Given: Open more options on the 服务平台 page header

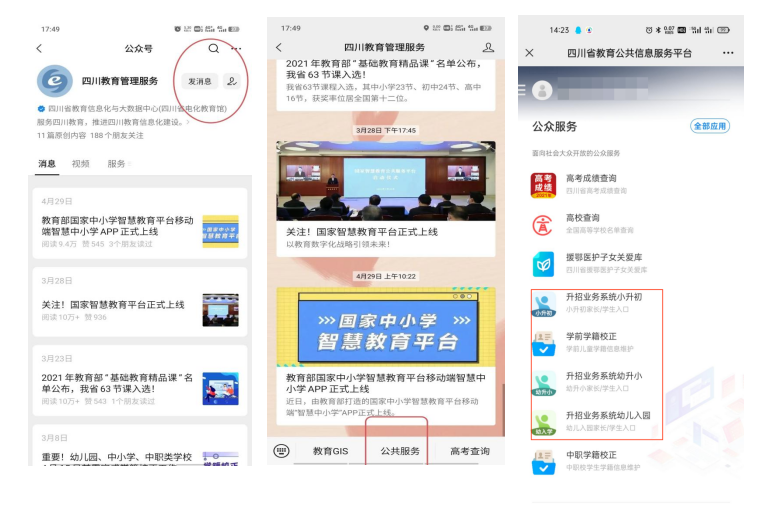Looking at the screenshot, I should 727,52.
